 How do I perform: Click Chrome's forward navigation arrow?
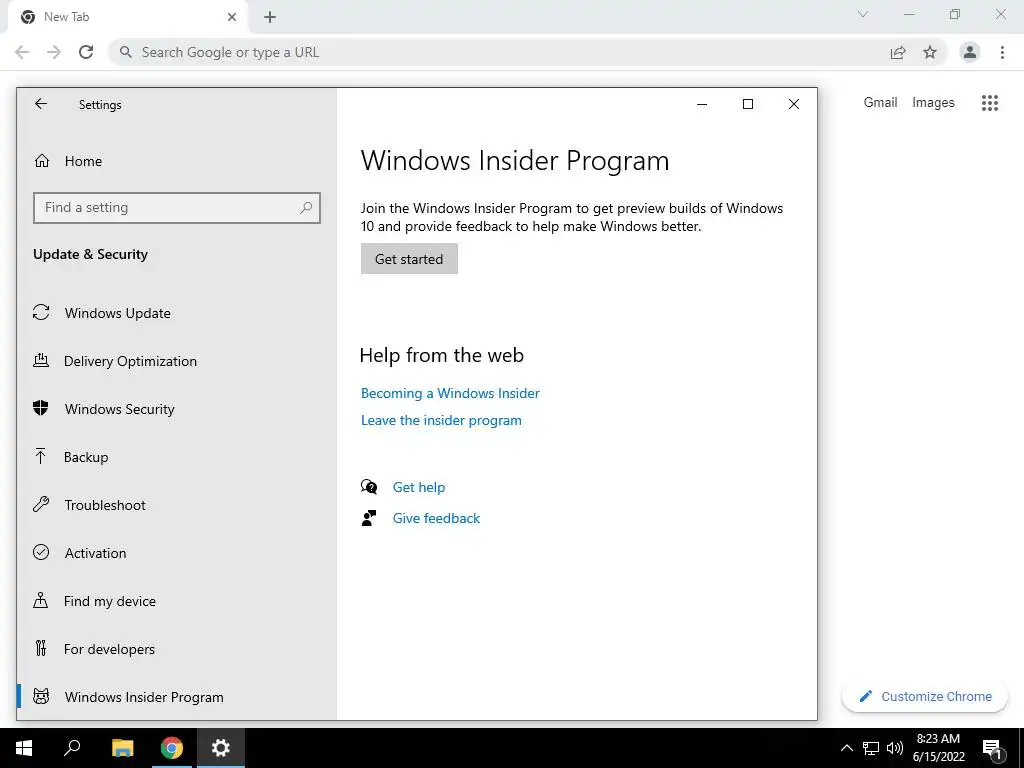(54, 52)
